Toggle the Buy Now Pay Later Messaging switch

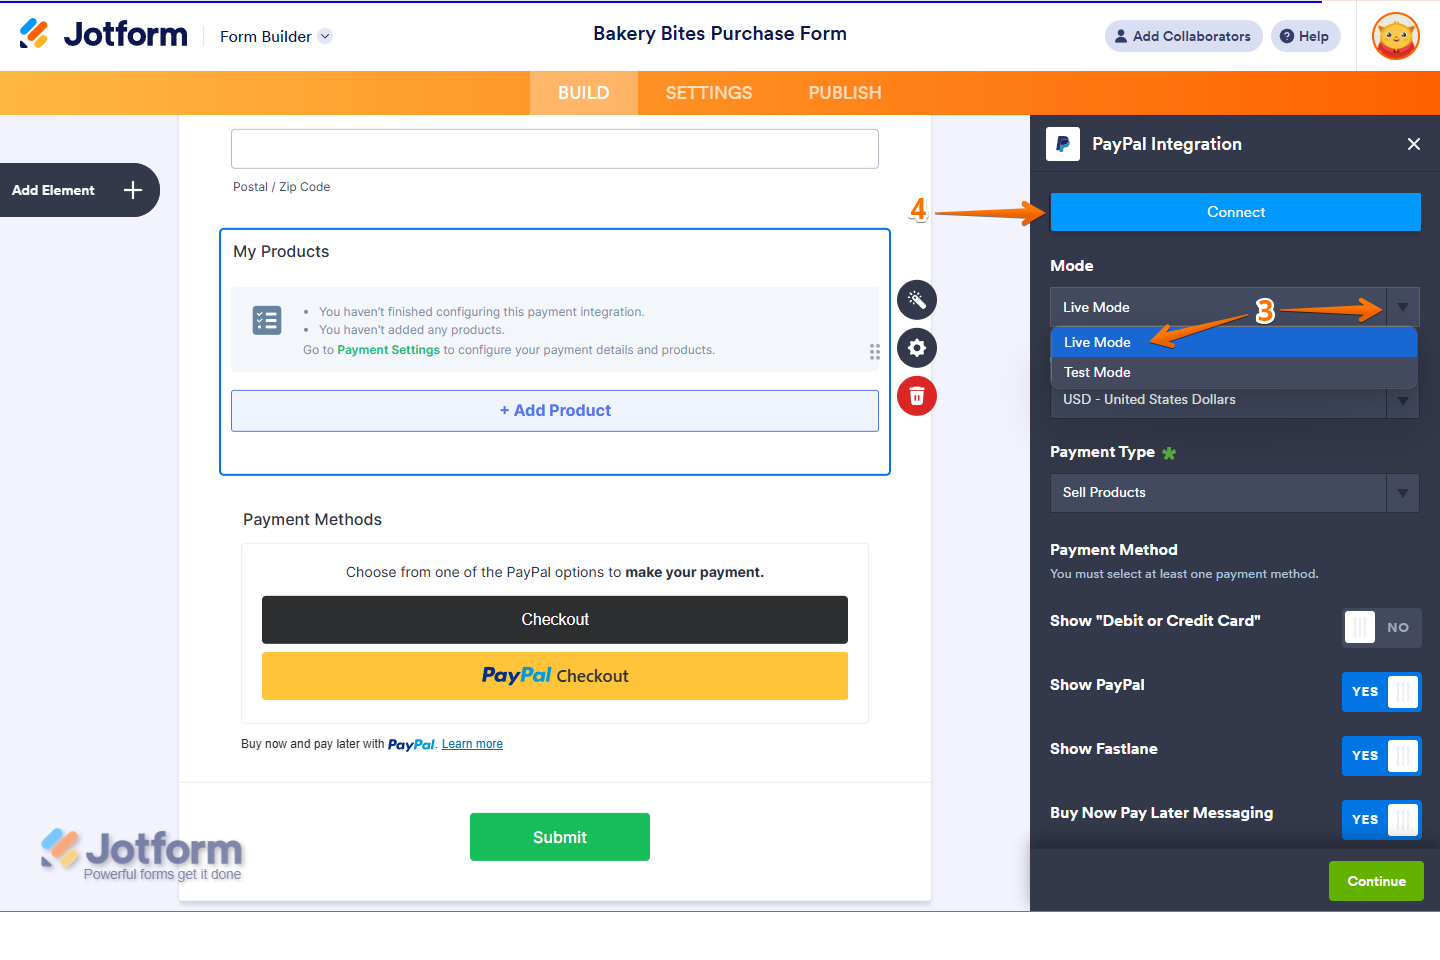click(1382, 820)
